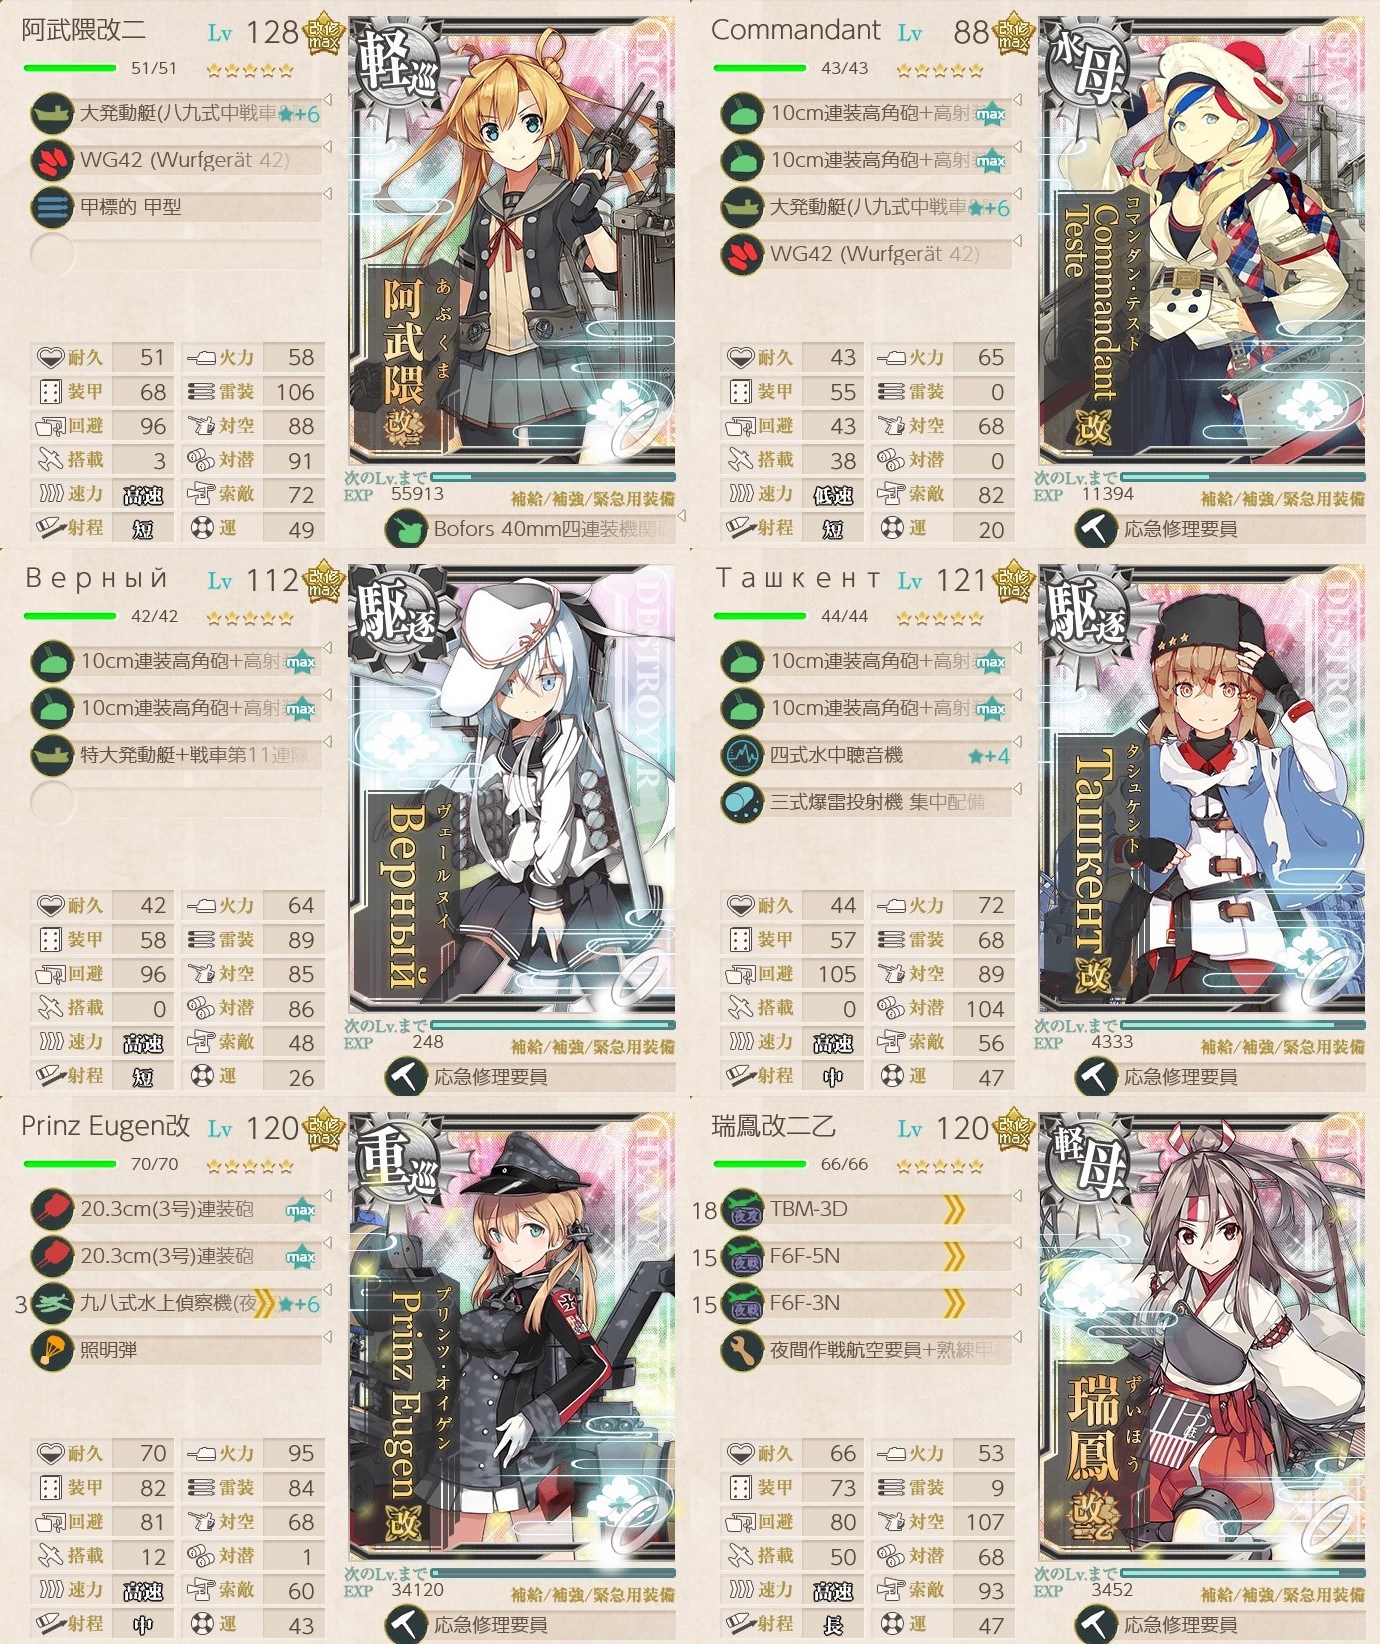Select the TBM-3D night torpedo bomber icon
The width and height of the screenshot is (1380, 1644).
[x=742, y=1209]
